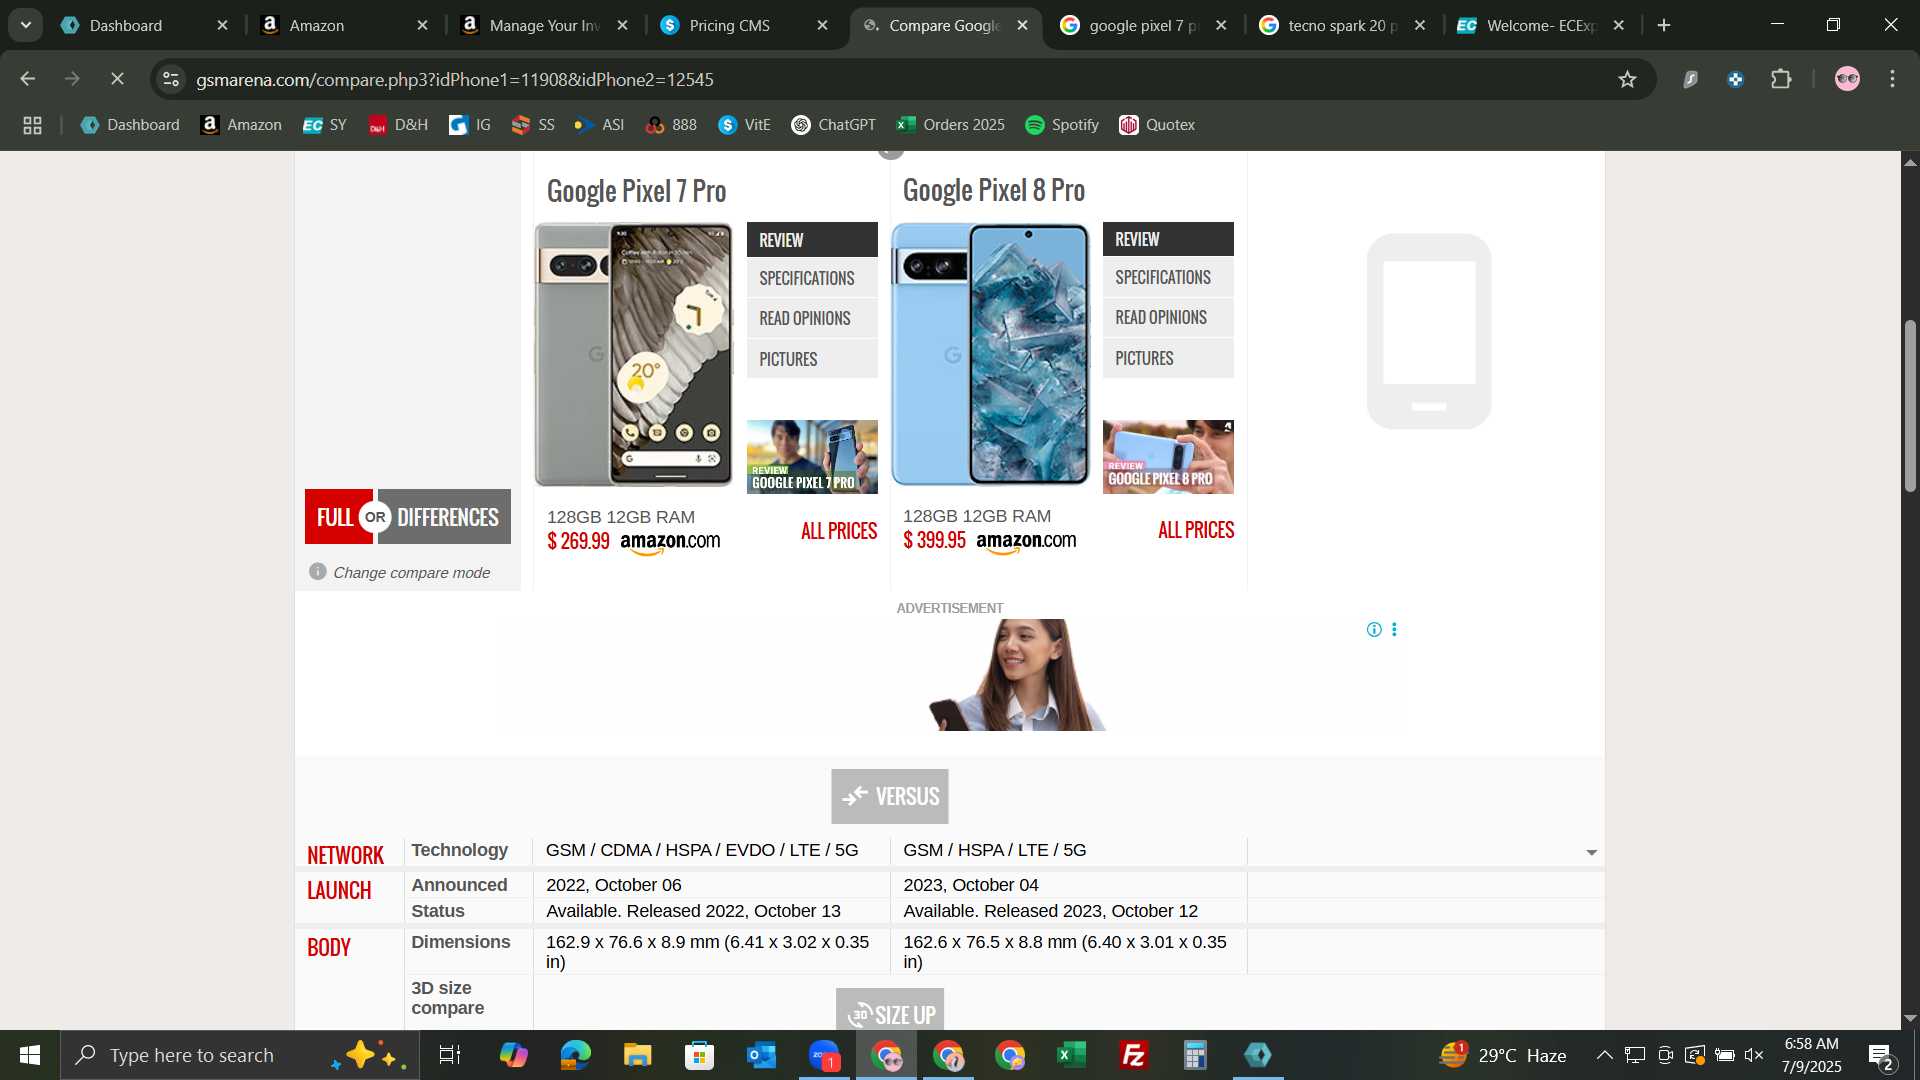Click the taskbar search box
The width and height of the screenshot is (1920, 1080).
tap(240, 1055)
